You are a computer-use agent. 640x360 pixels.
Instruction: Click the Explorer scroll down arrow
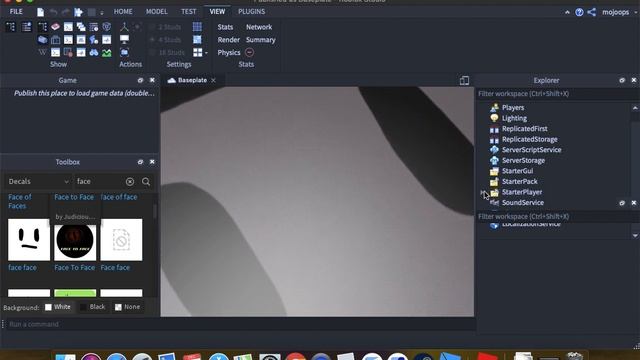coord(635,236)
